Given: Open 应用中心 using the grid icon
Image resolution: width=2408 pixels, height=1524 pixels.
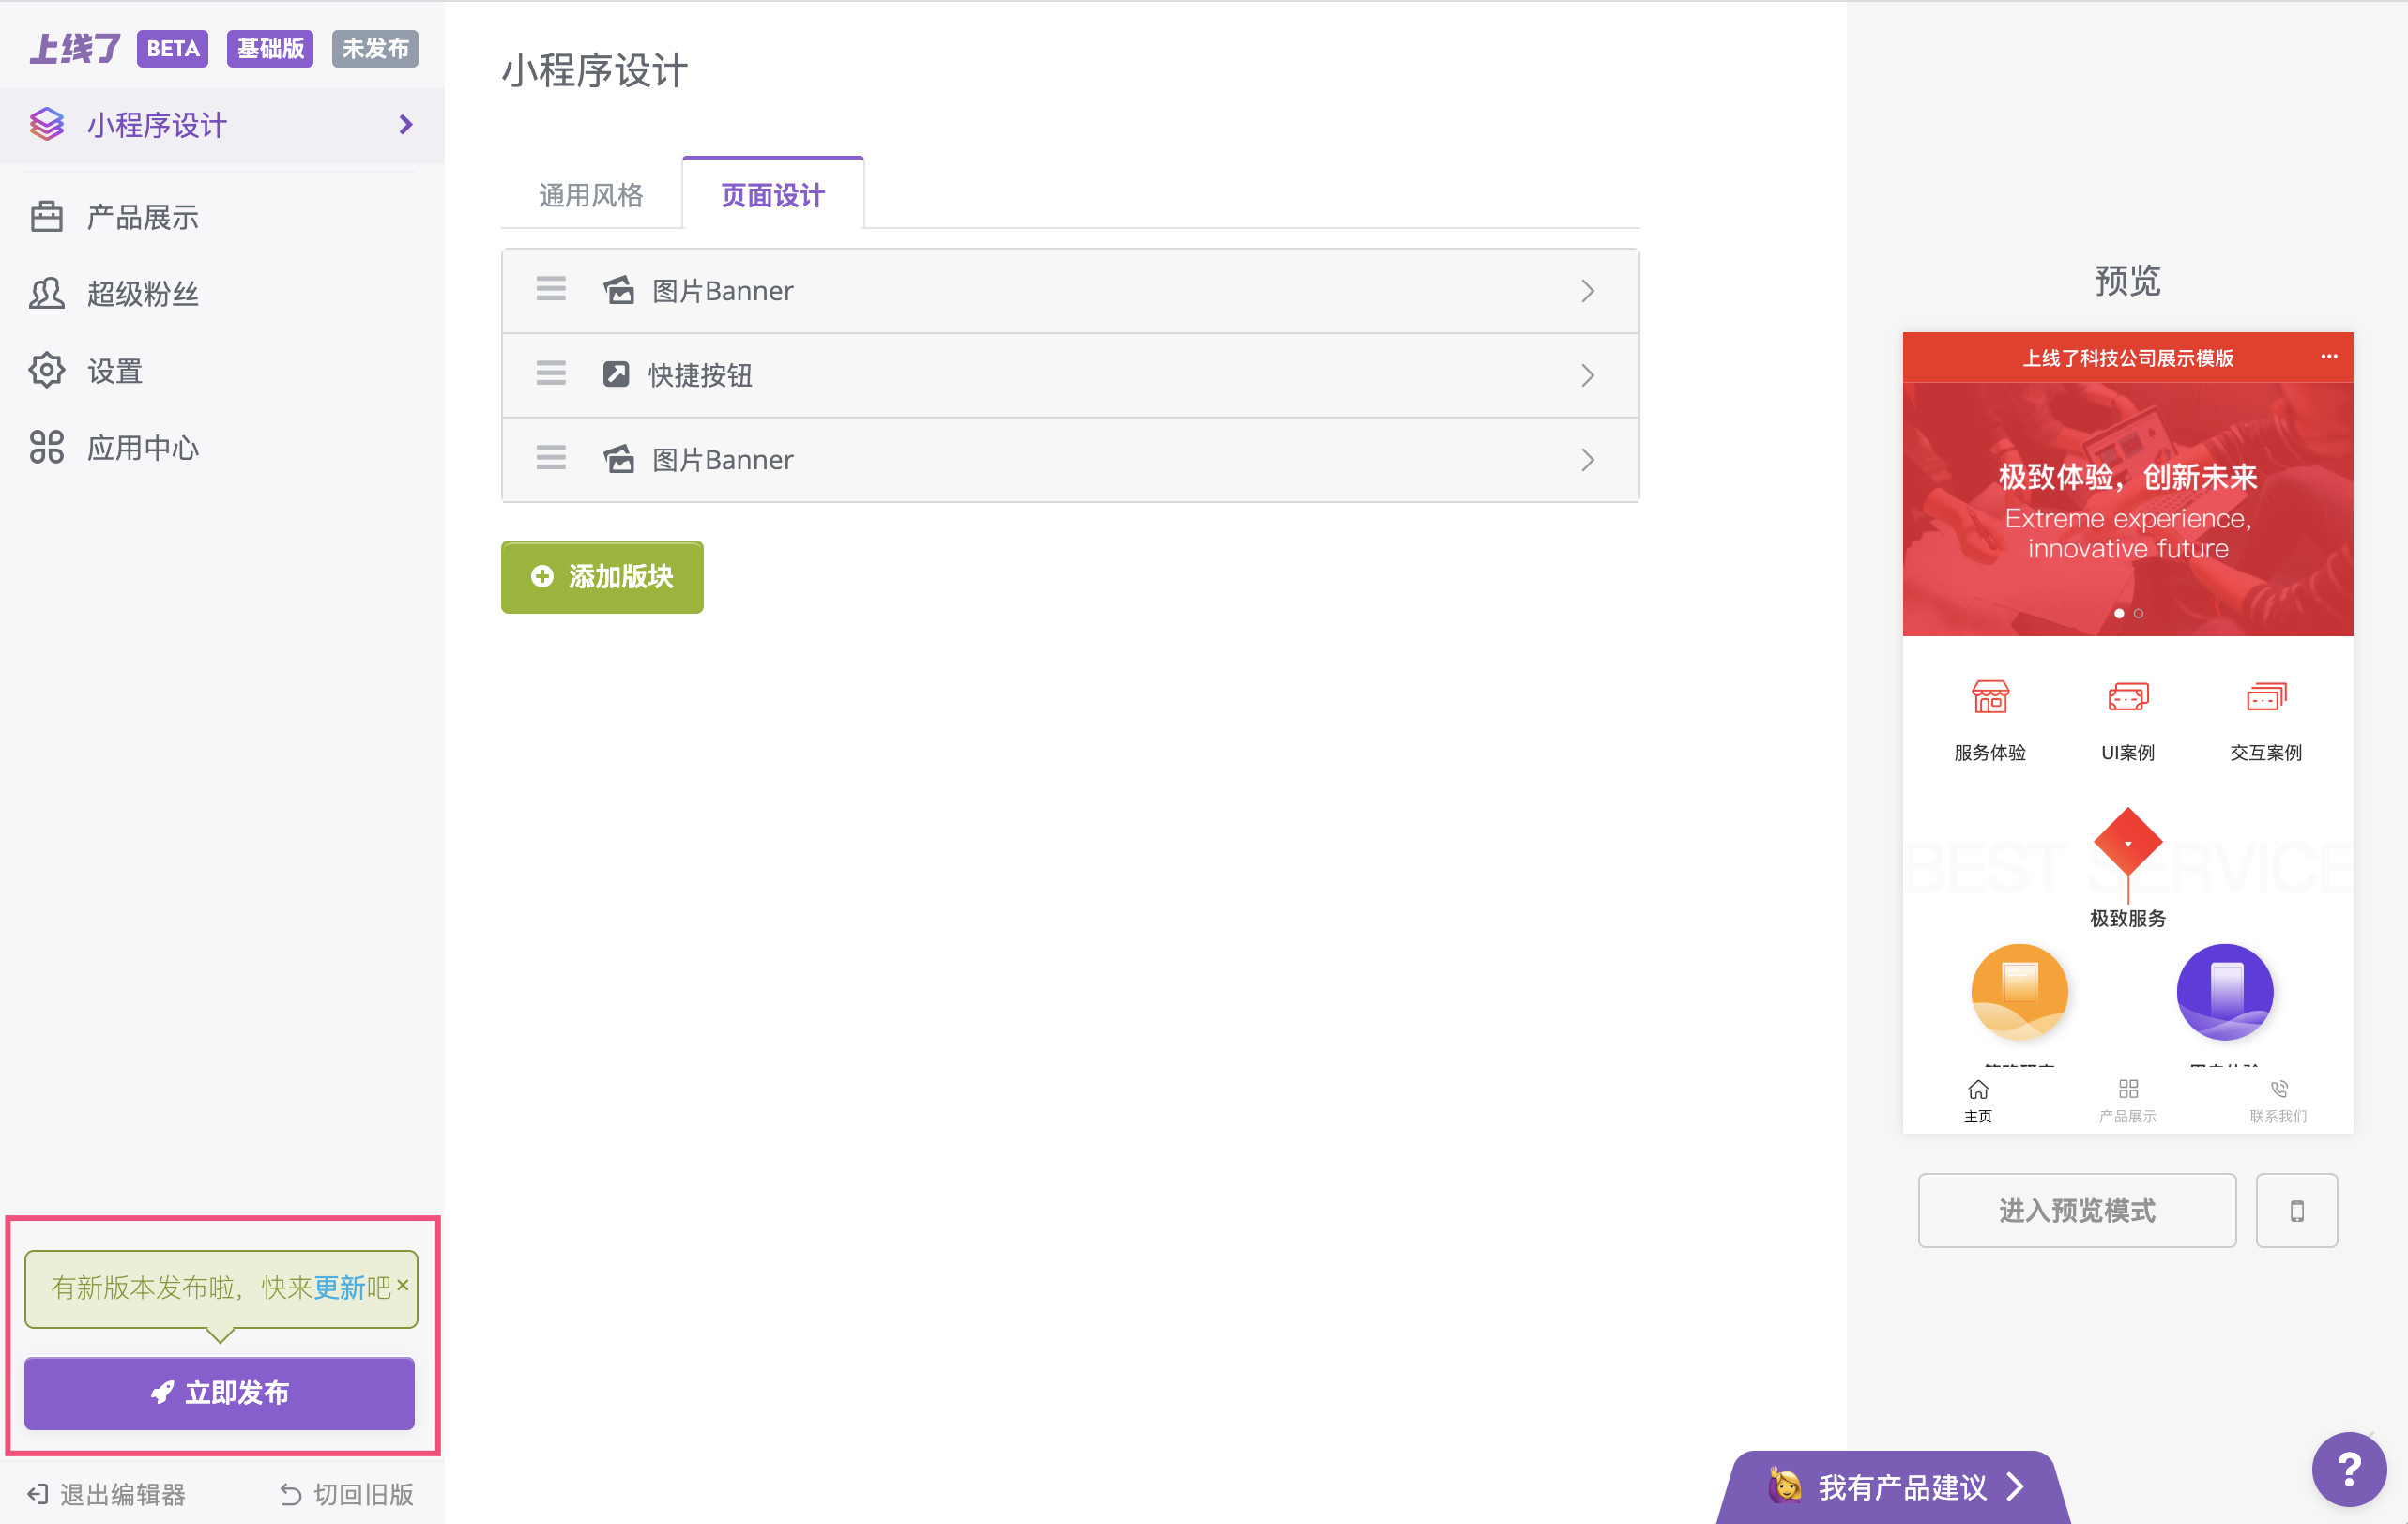Looking at the screenshot, I should click(46, 447).
